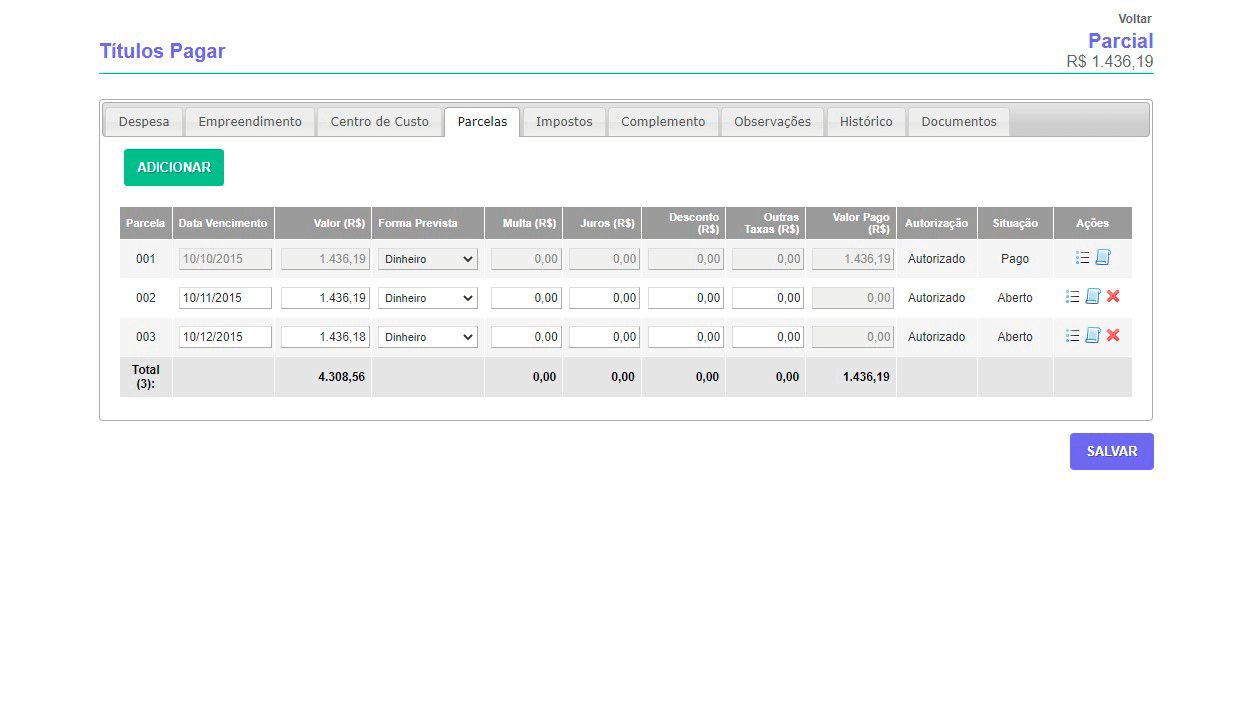Switch to the Despesa tab
This screenshot has height=724, width=1239.
click(144, 122)
